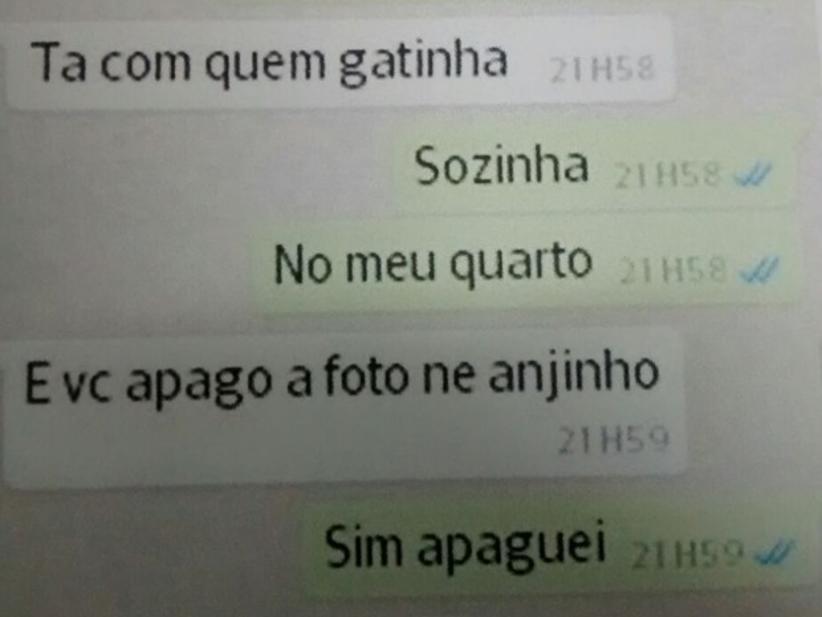Click the word anjinho in received message
This screenshot has height=617, width=822.
pyautogui.click(x=573, y=375)
